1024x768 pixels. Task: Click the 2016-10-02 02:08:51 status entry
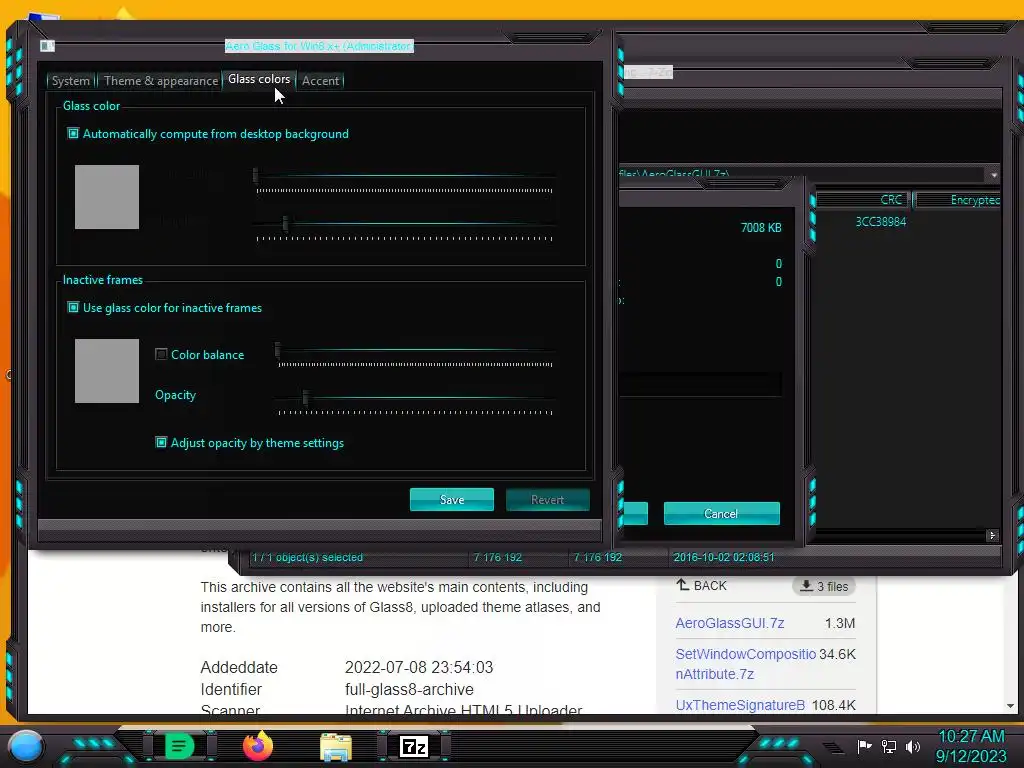(x=724, y=557)
